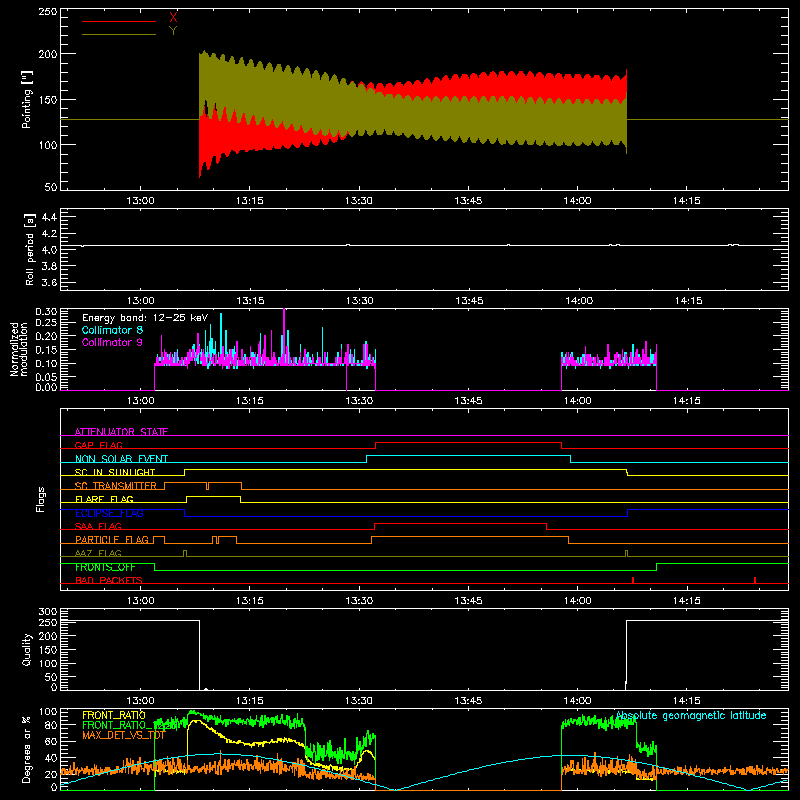Screen dimensions: 800x800
Task: Click the magenta 'Collimator 9' legend entry
Action: coord(112,342)
